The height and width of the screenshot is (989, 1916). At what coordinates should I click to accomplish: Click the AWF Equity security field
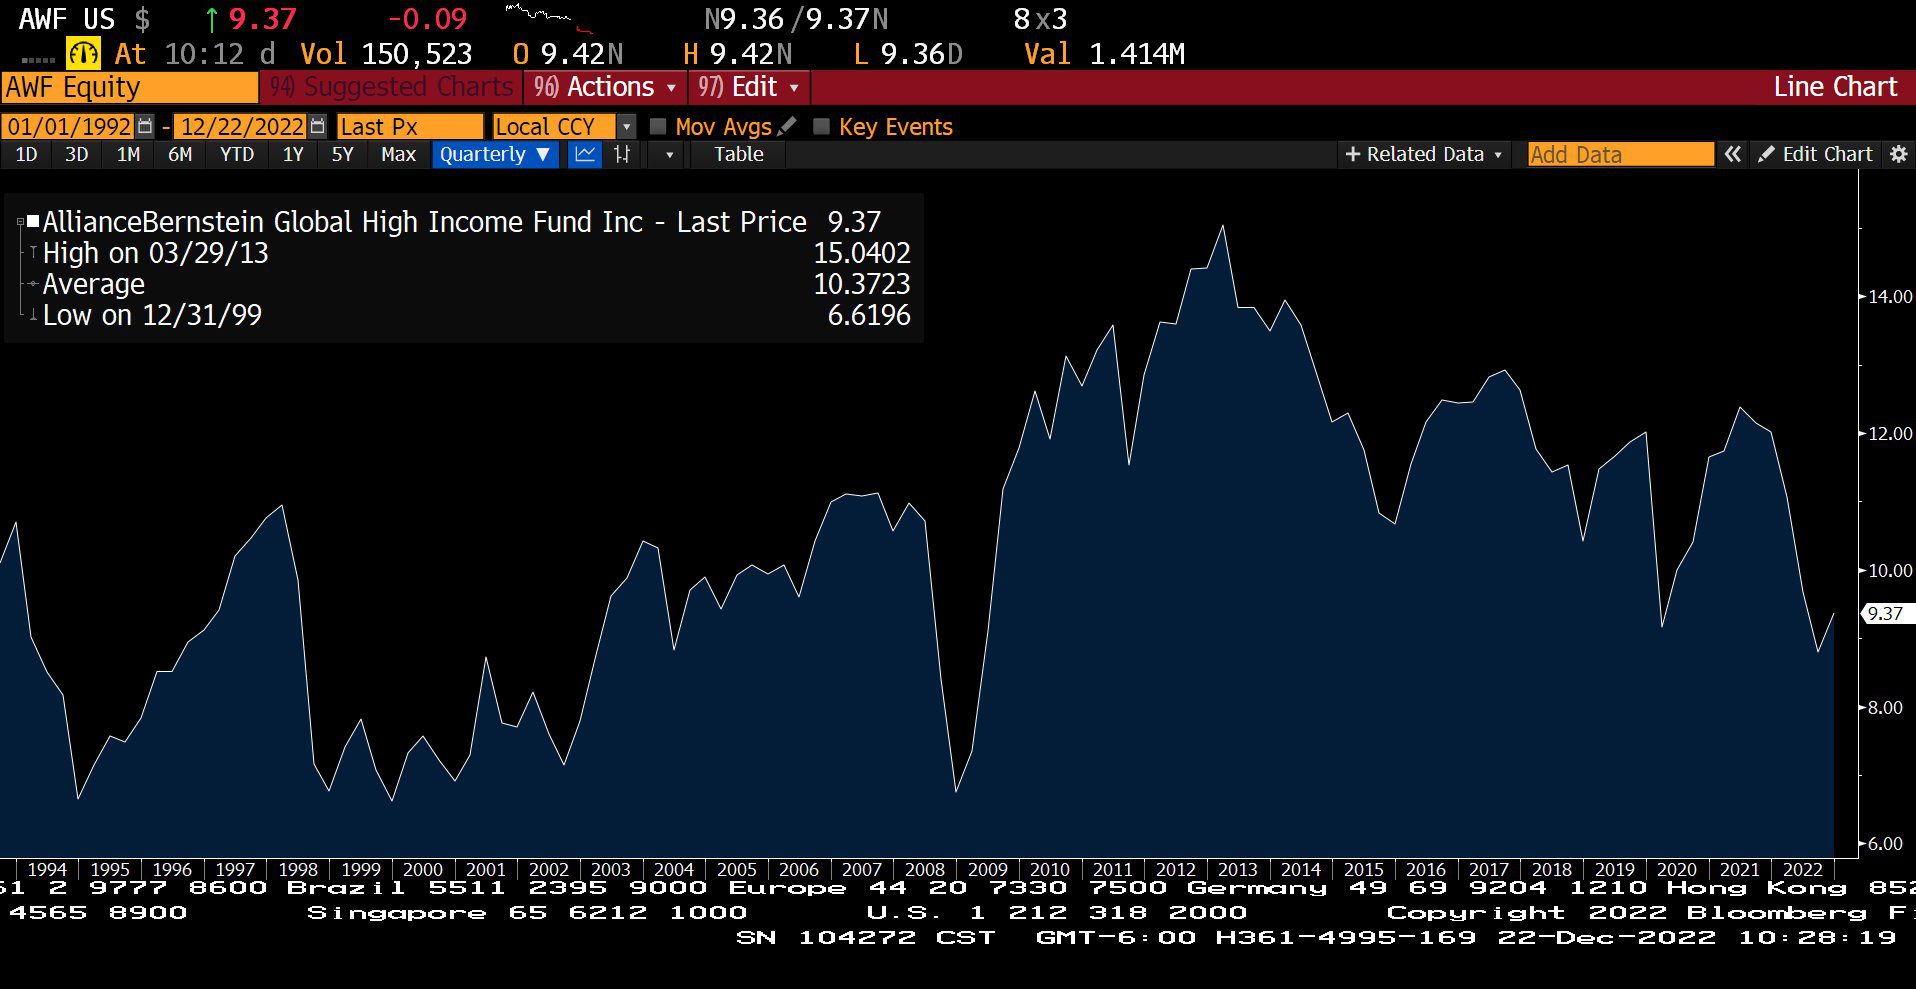(130, 87)
